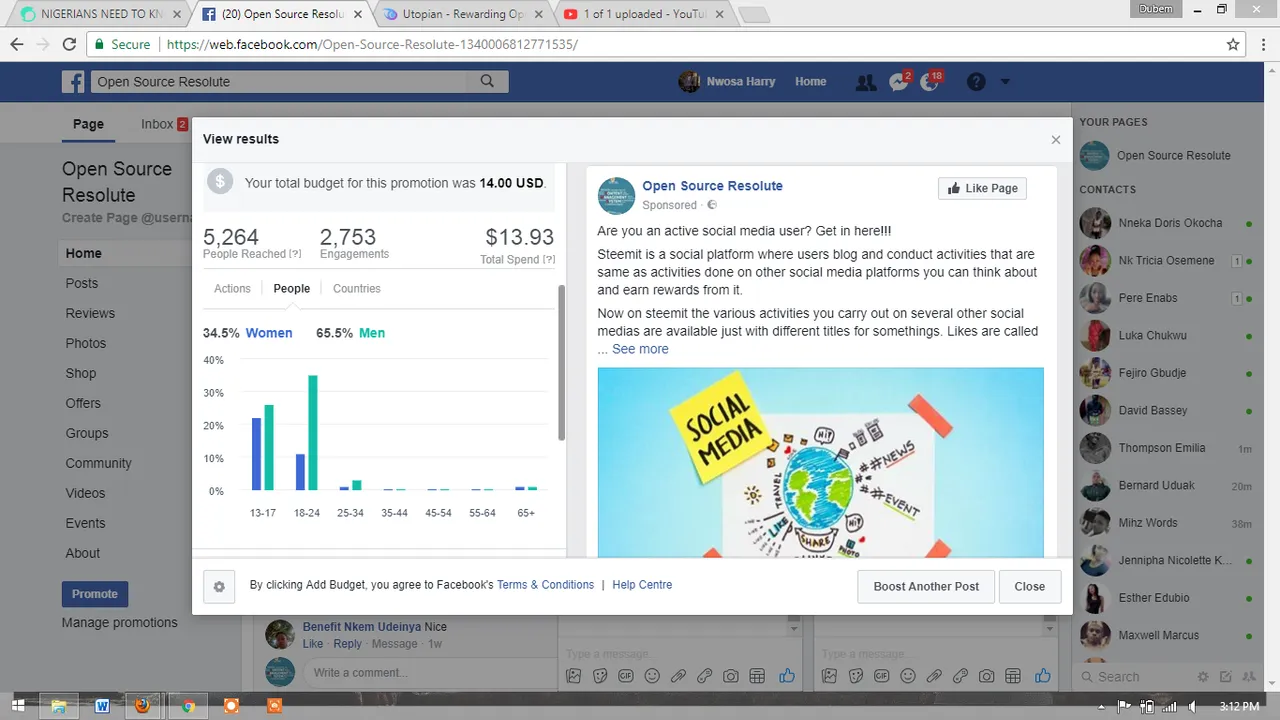Screen dimensions: 1280x720
Task: Switch to NIGERIANS NEED TO KN browser tab
Action: coord(100,15)
